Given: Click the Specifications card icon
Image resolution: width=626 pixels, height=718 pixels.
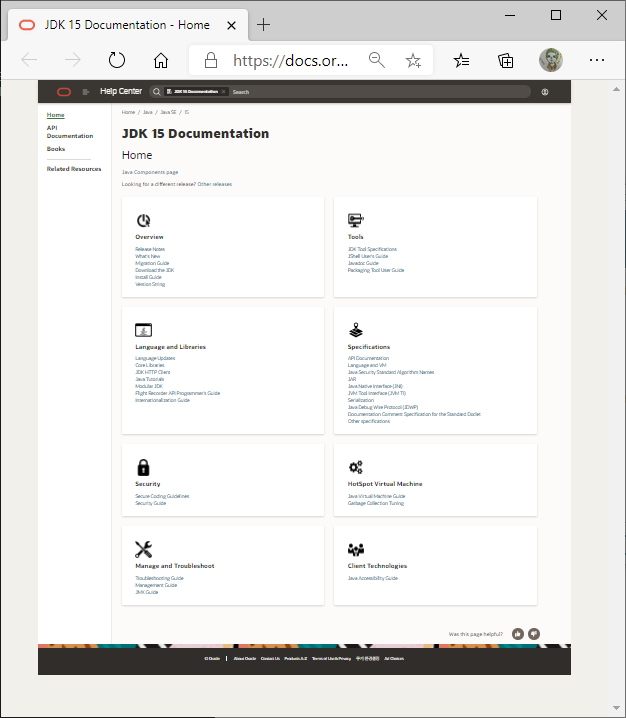Looking at the screenshot, I should (356, 330).
